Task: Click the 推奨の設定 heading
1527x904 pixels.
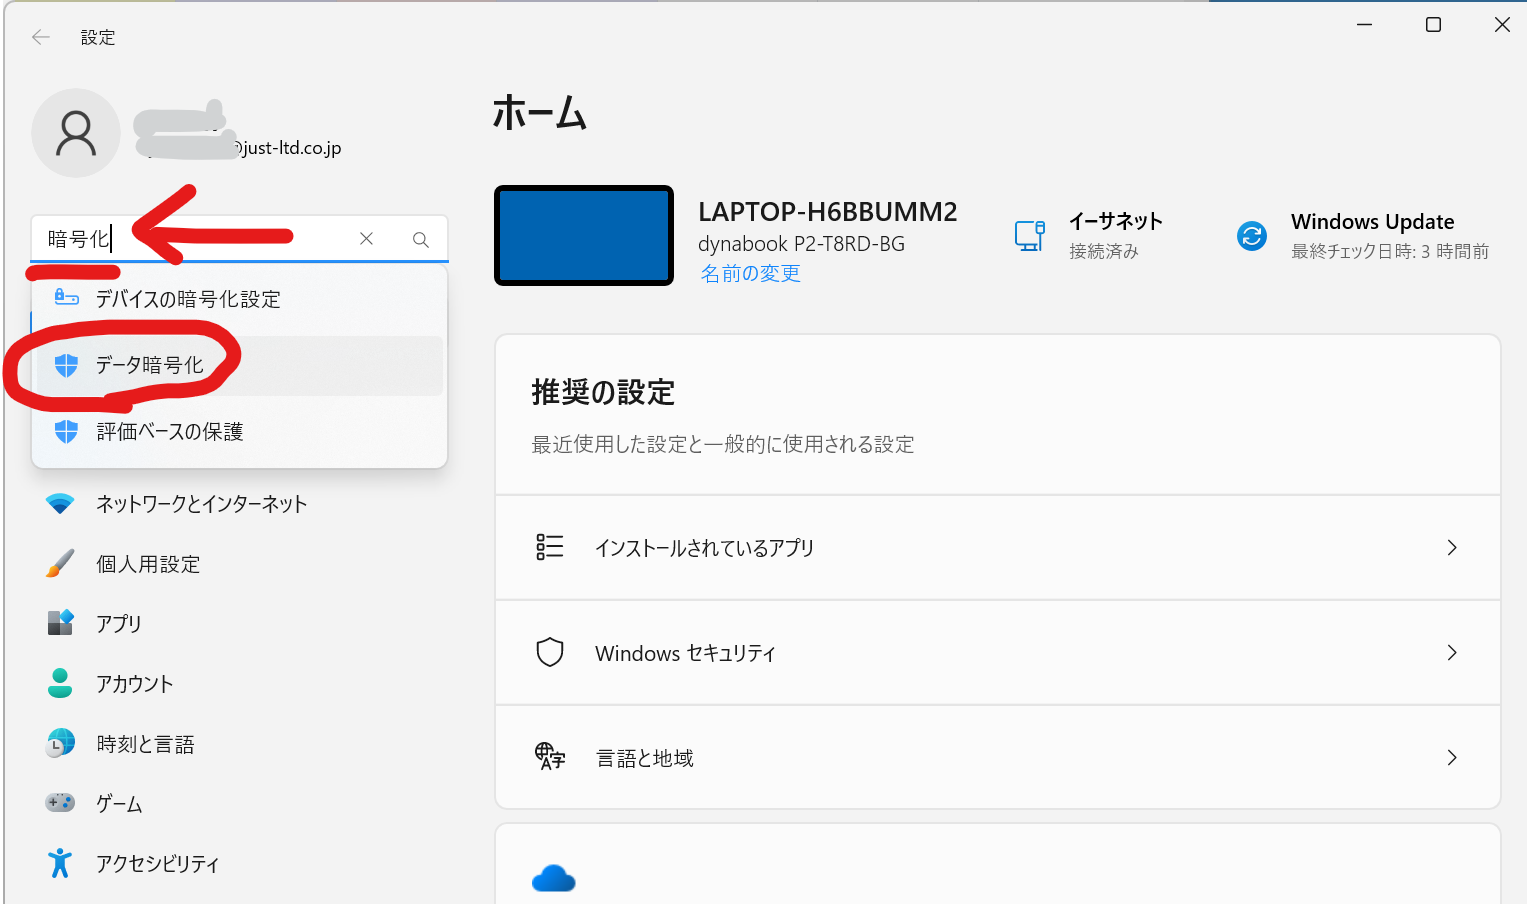Action: click(x=603, y=392)
